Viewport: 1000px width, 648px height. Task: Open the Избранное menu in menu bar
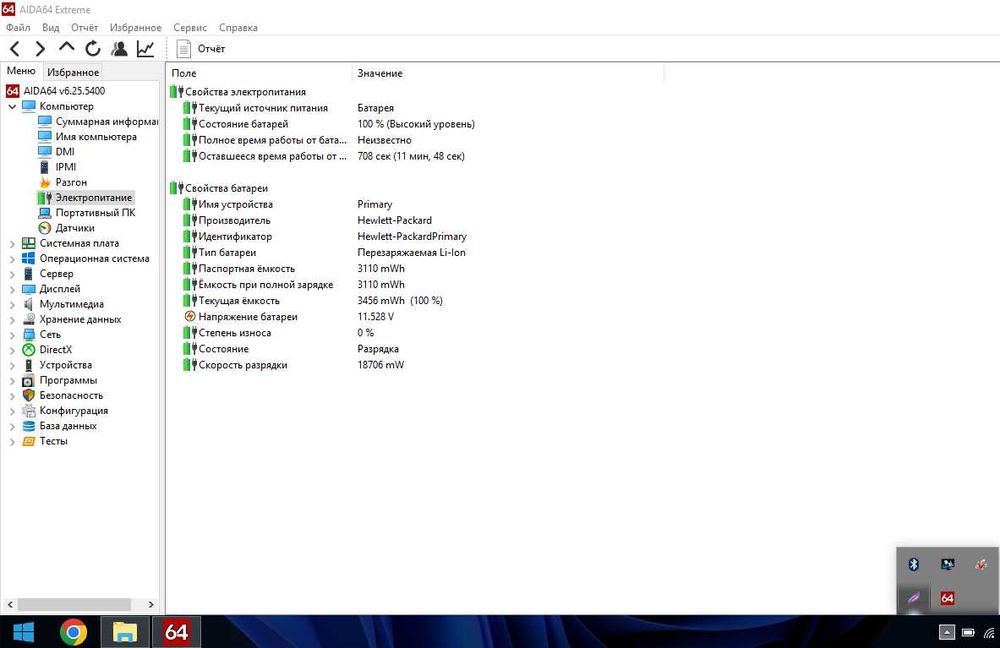(x=135, y=27)
